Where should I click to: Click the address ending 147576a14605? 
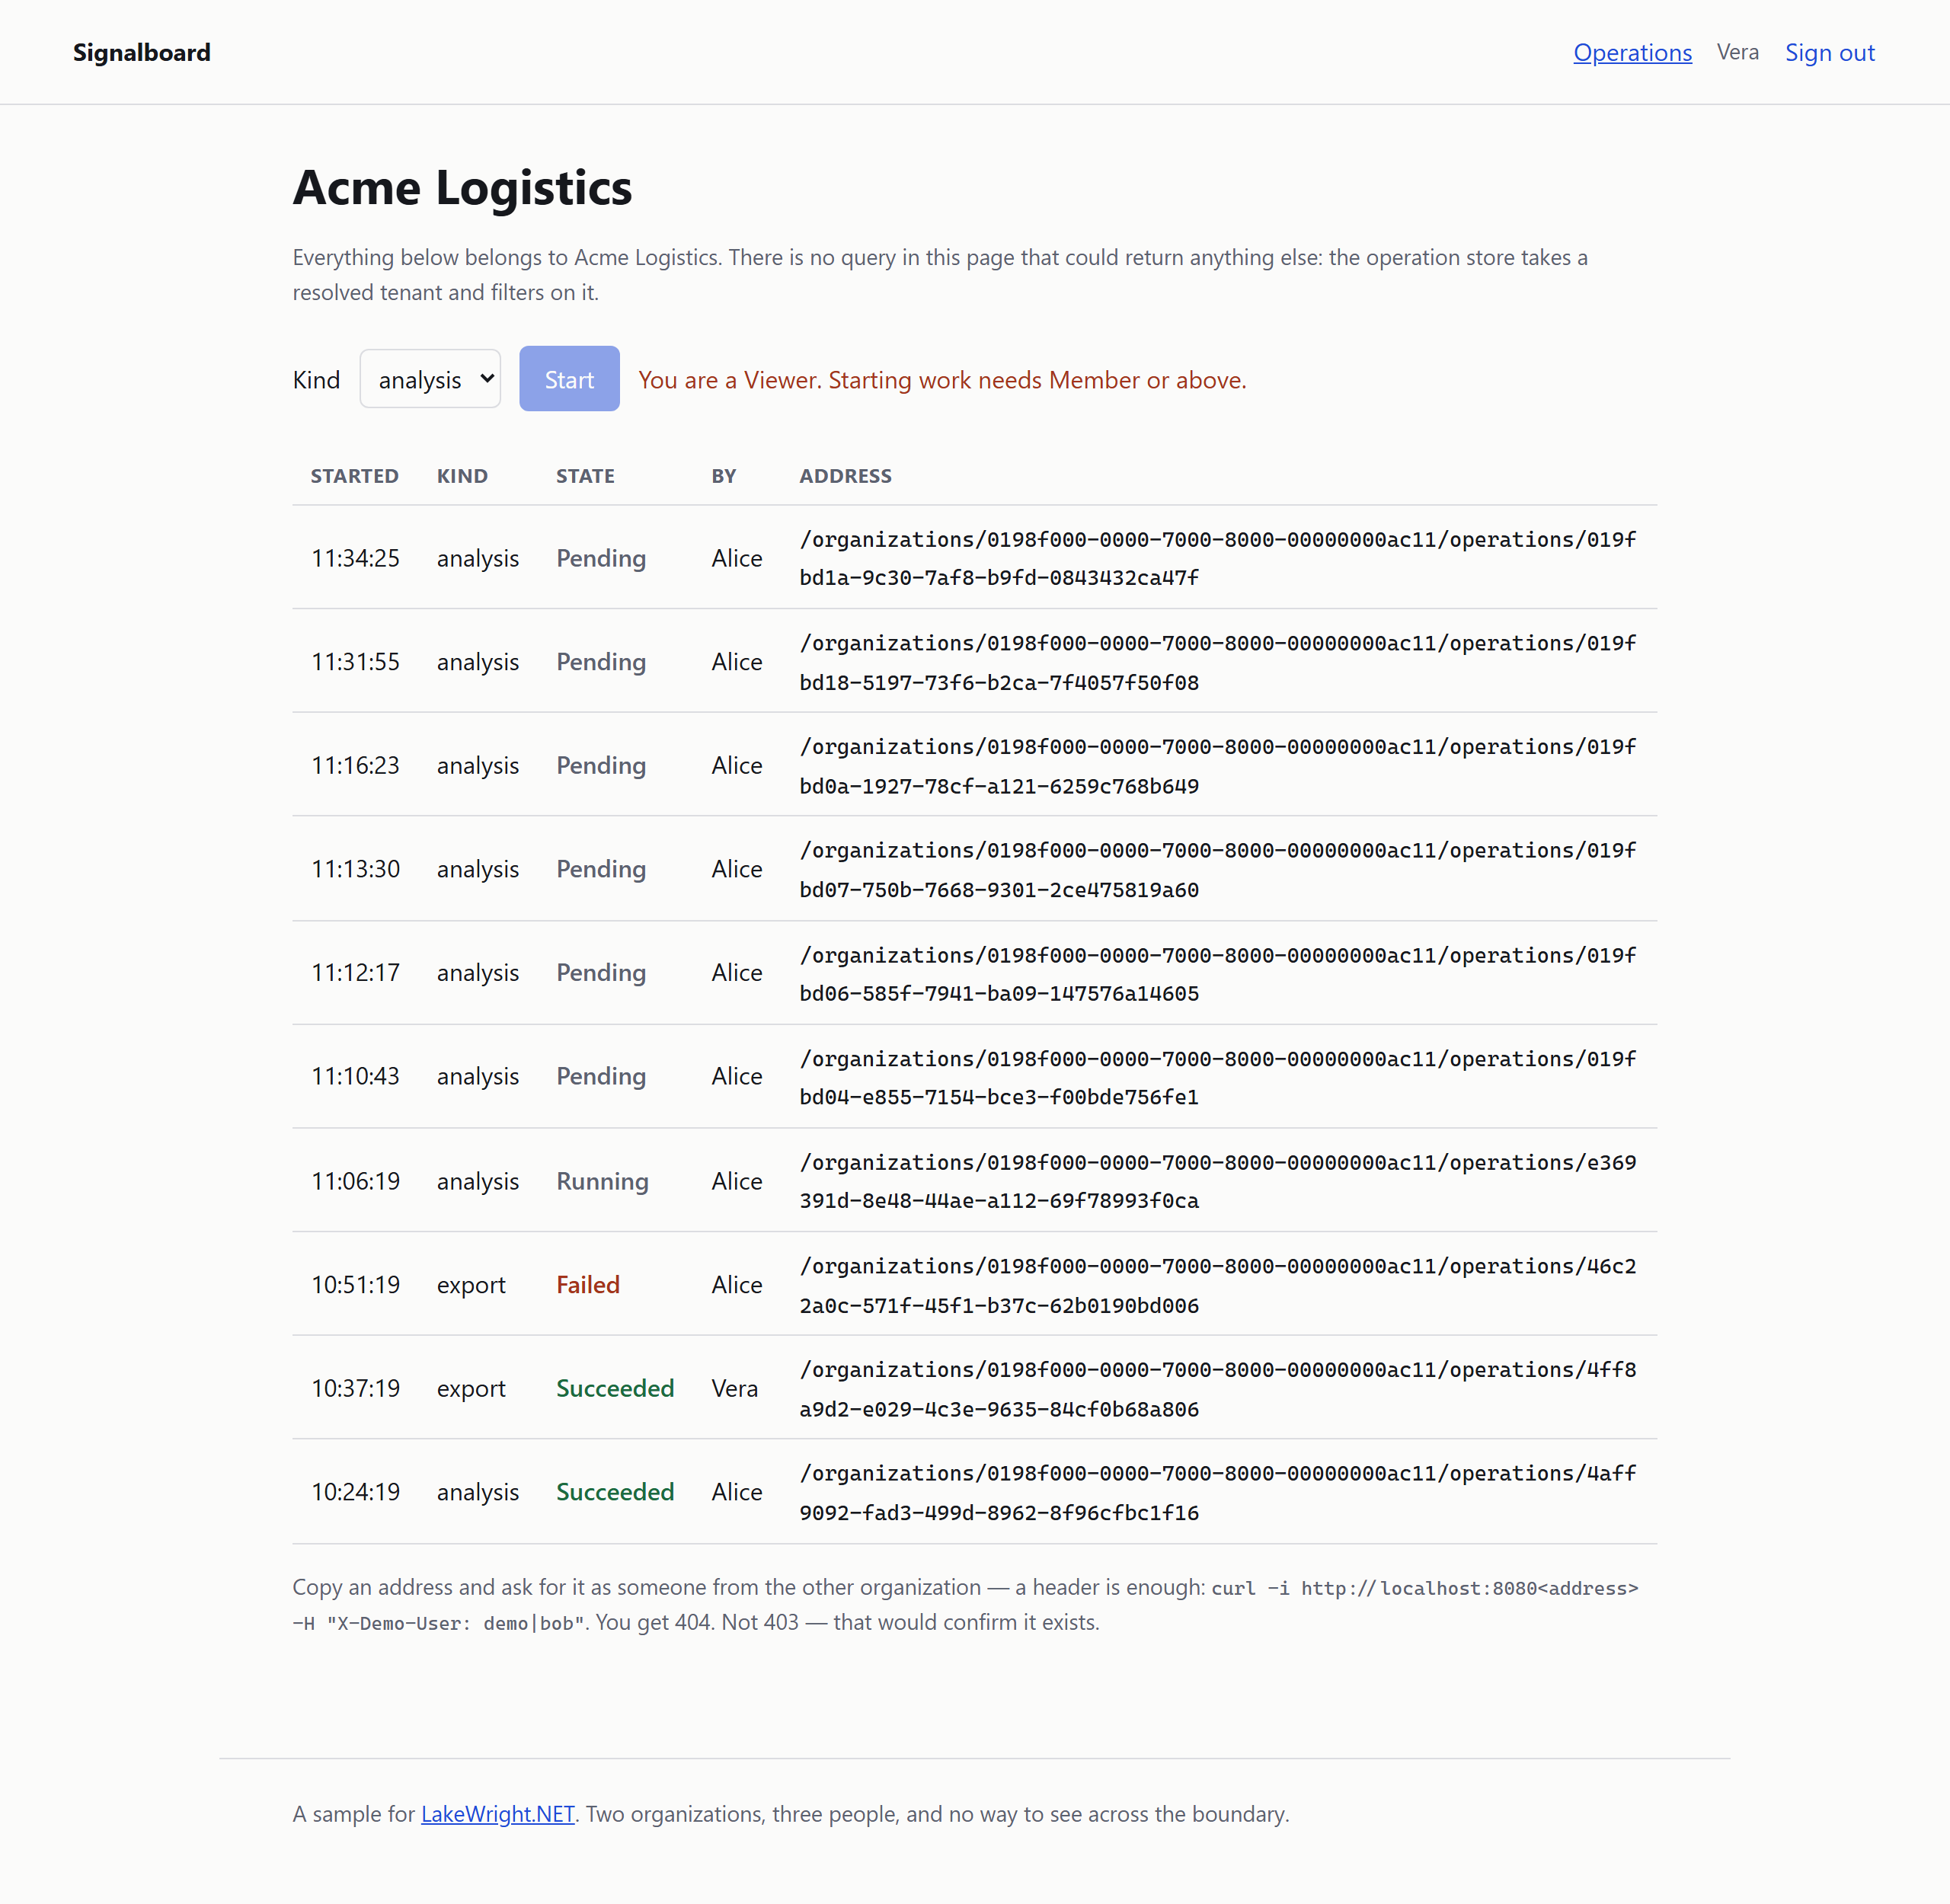[x=1218, y=974]
